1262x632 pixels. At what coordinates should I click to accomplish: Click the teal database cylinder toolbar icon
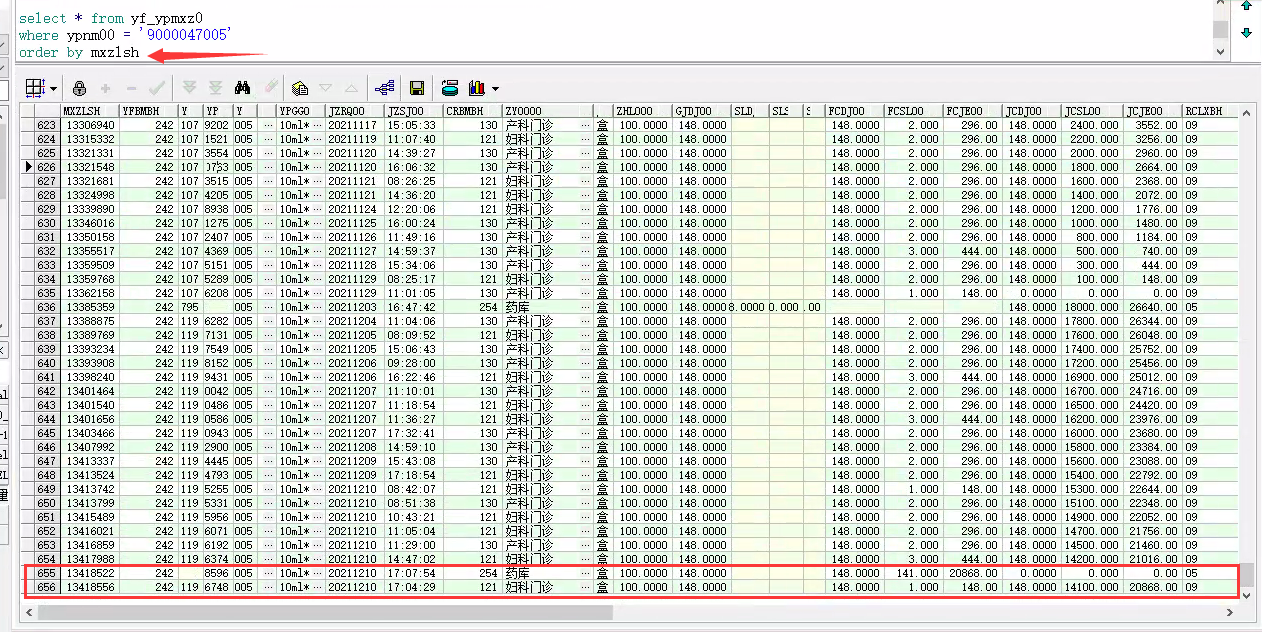[x=450, y=88]
